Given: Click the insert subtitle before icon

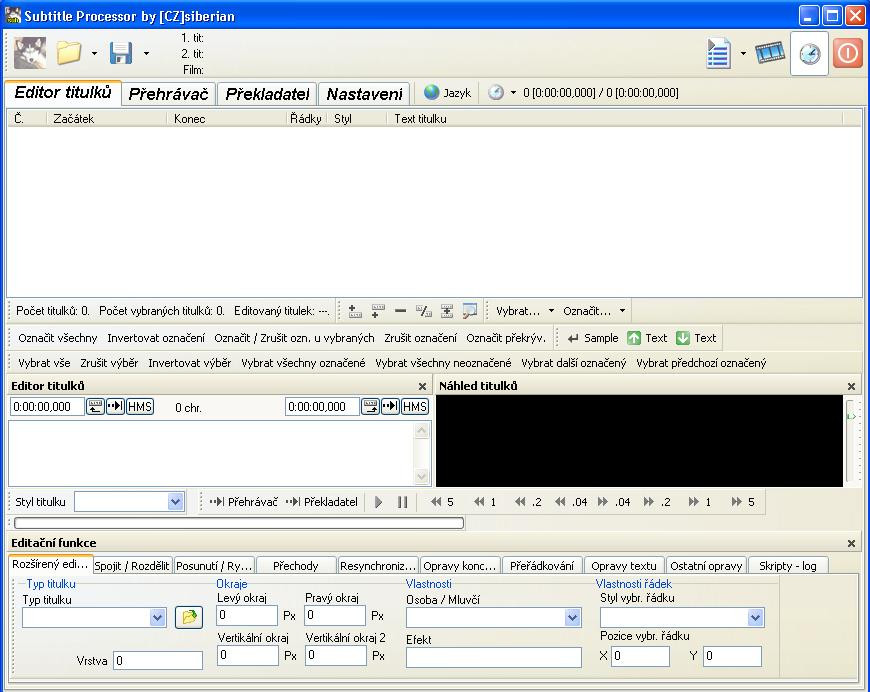Looking at the screenshot, I should tap(355, 311).
